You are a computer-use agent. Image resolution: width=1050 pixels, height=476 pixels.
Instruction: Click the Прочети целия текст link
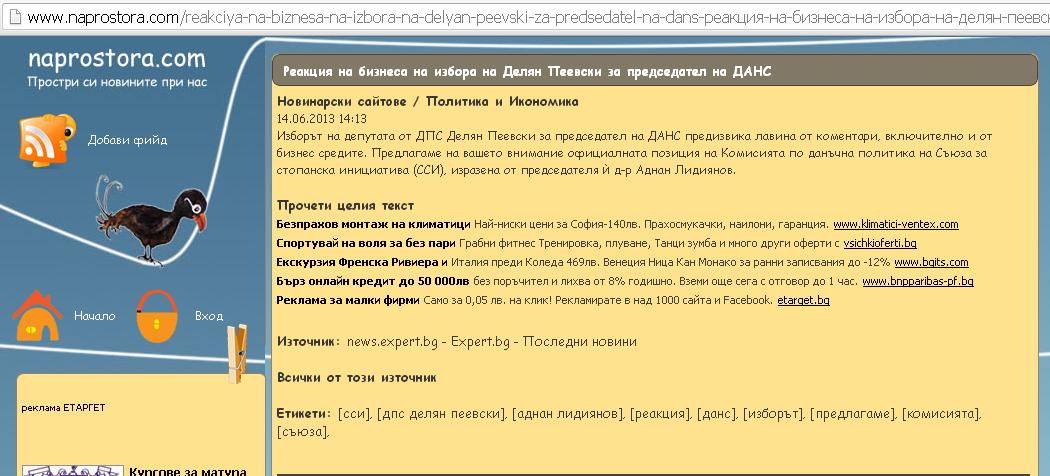346,206
